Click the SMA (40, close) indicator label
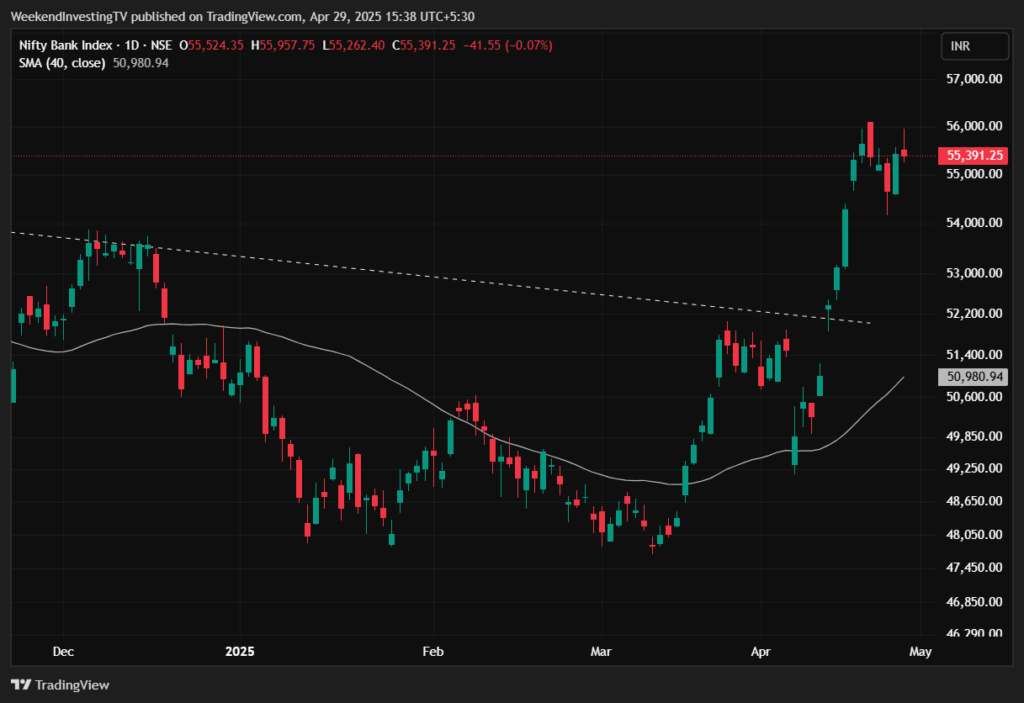This screenshot has height=703, width=1024. pyautogui.click(x=62, y=63)
